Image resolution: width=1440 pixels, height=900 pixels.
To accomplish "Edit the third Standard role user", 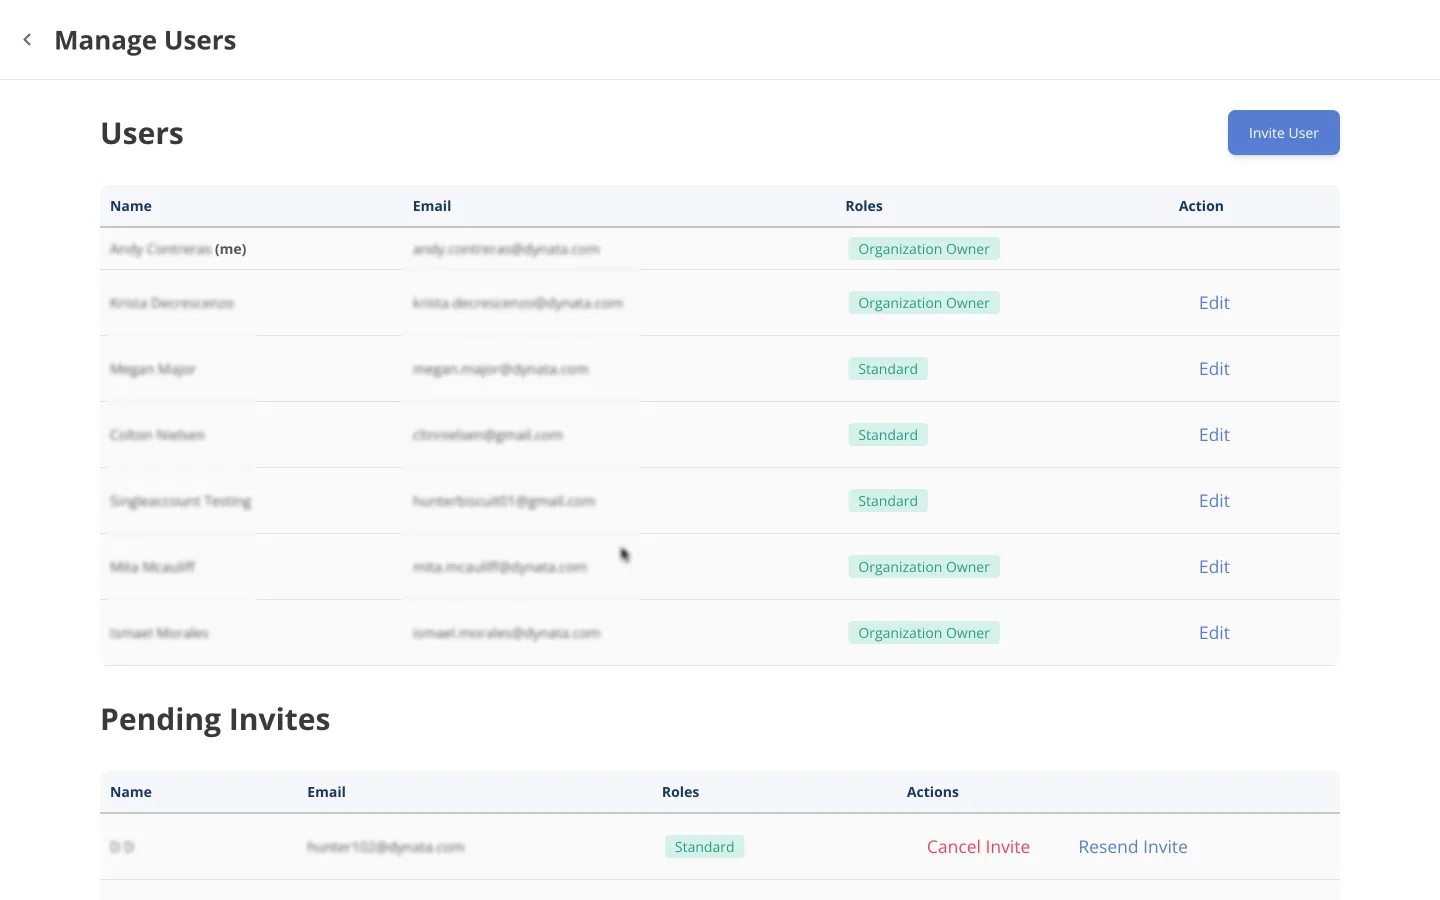I will coord(1213,501).
